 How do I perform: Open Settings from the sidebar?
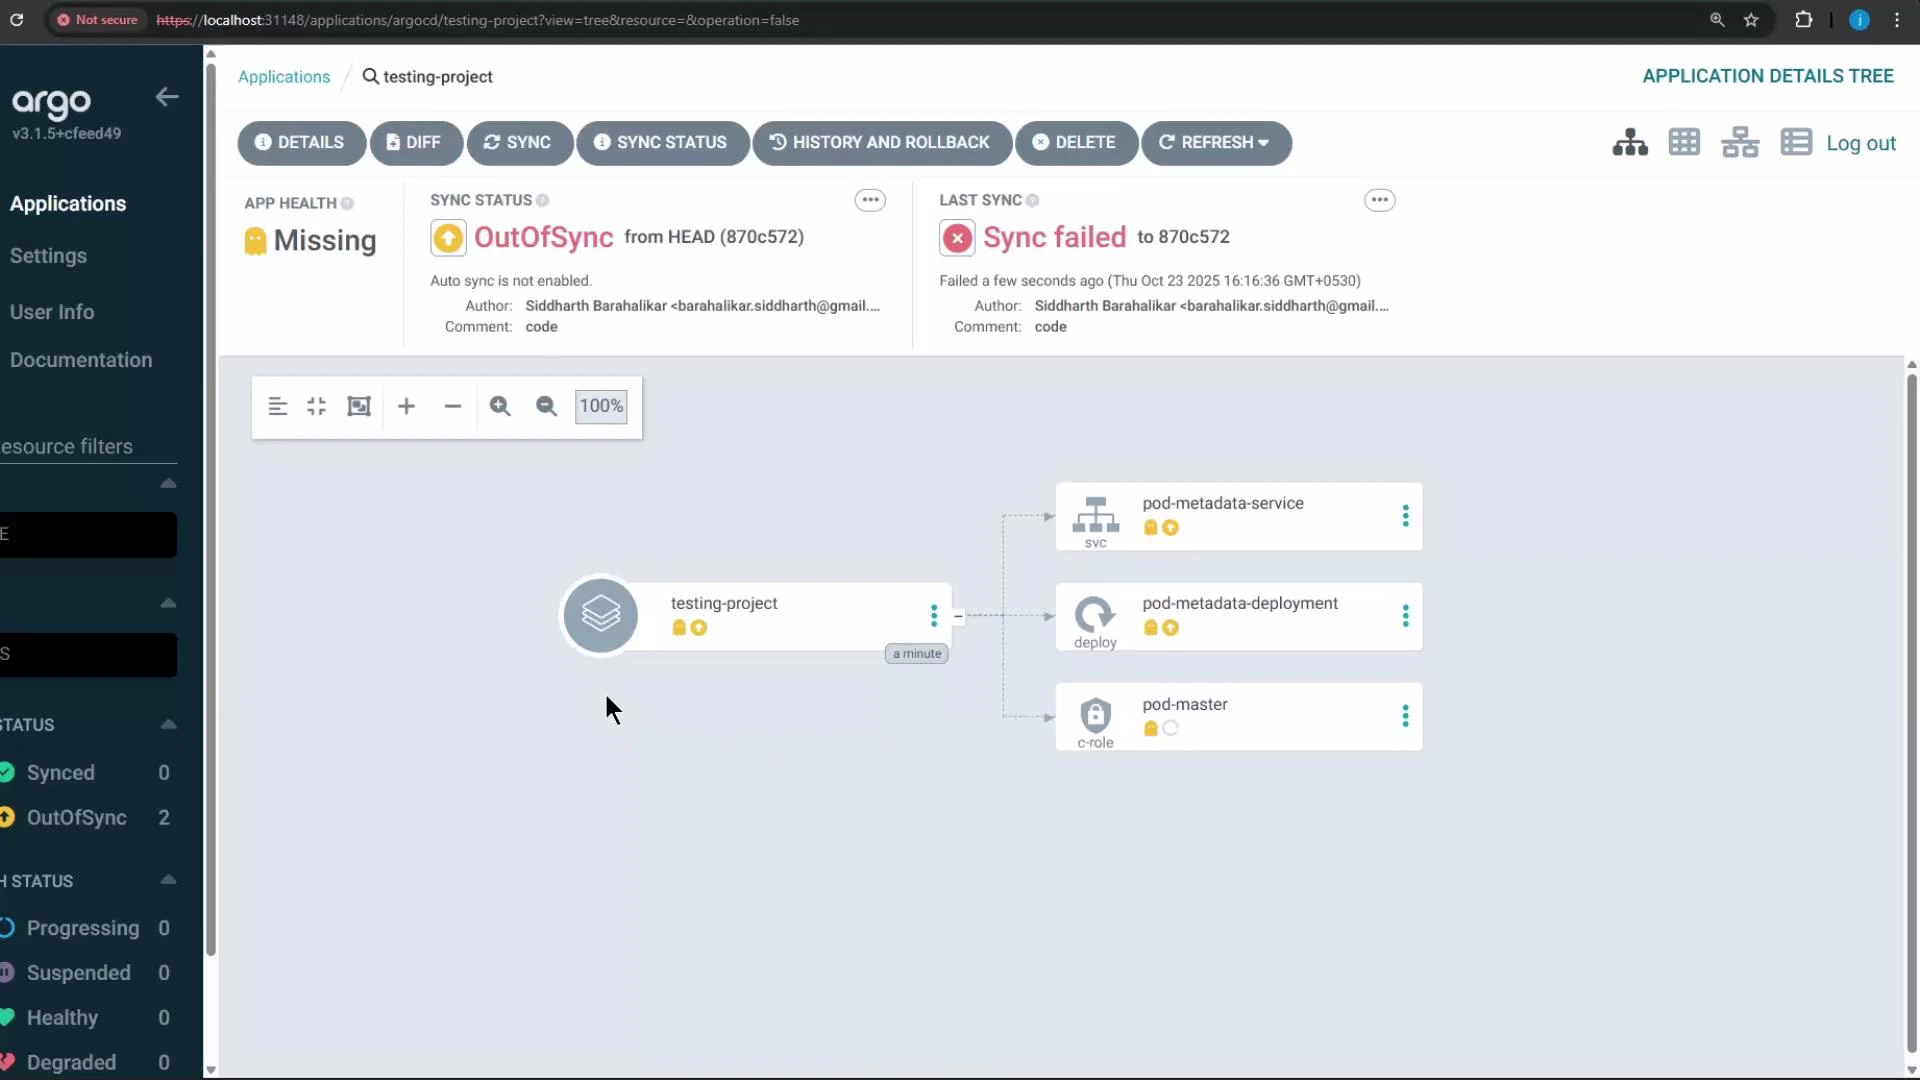click(x=48, y=255)
